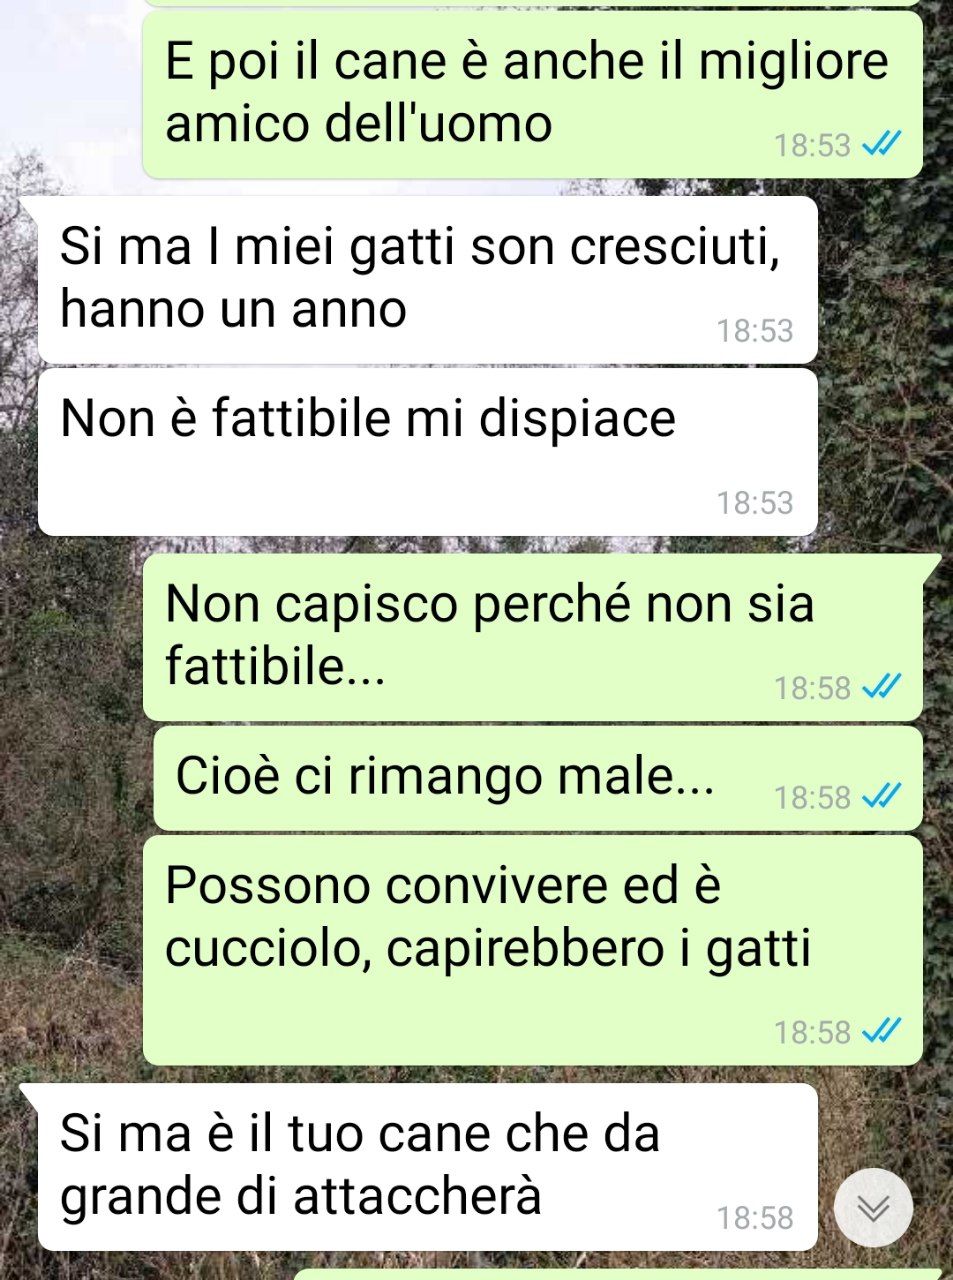The image size is (953, 1280).
Task: Tap the partially visible green bubble at the bottom
Action: [620, 1275]
